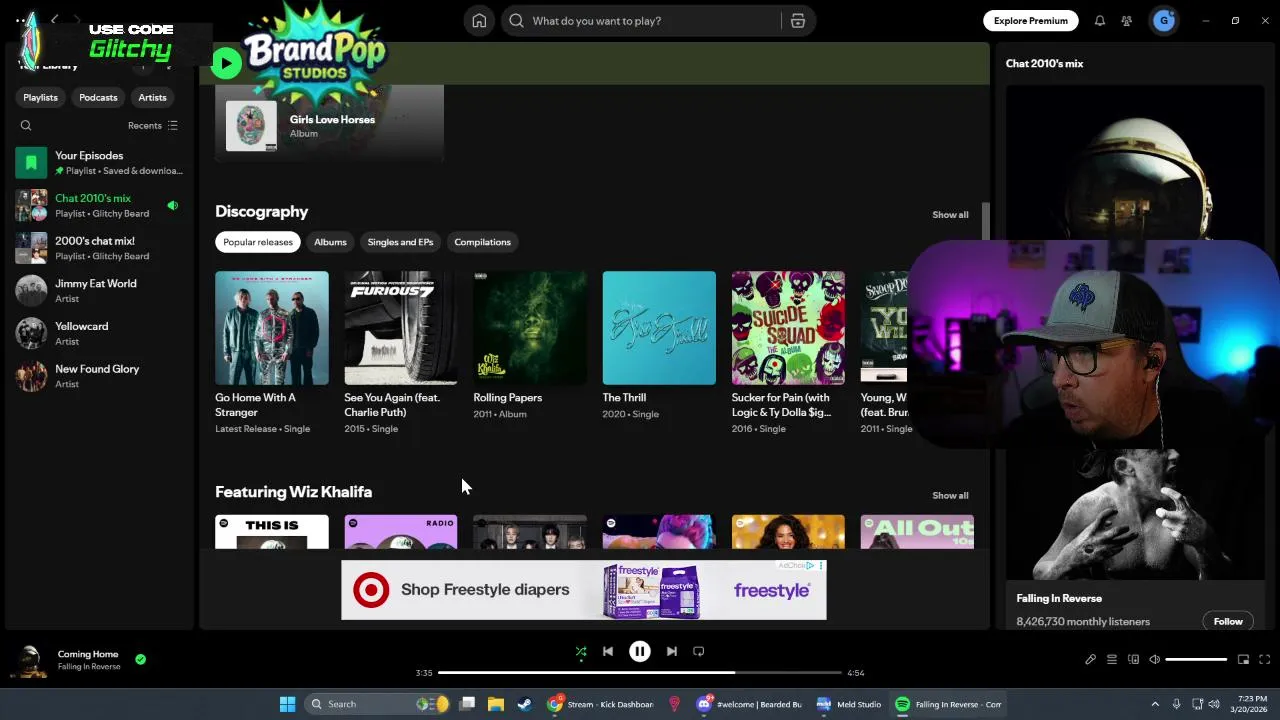Click the Explore Premium button
Viewport: 1280px width, 720px height.
point(1030,21)
